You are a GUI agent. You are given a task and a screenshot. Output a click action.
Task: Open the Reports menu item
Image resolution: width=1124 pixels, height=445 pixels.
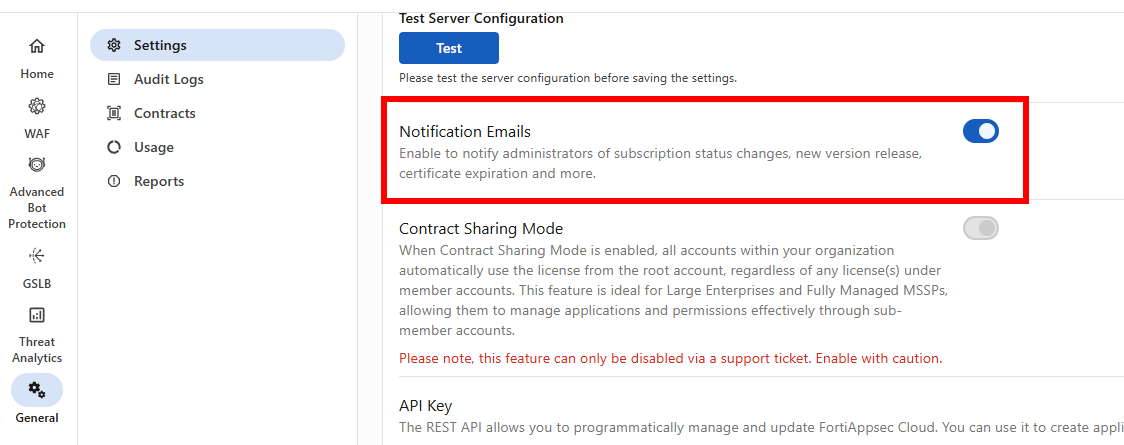pyautogui.click(x=159, y=181)
